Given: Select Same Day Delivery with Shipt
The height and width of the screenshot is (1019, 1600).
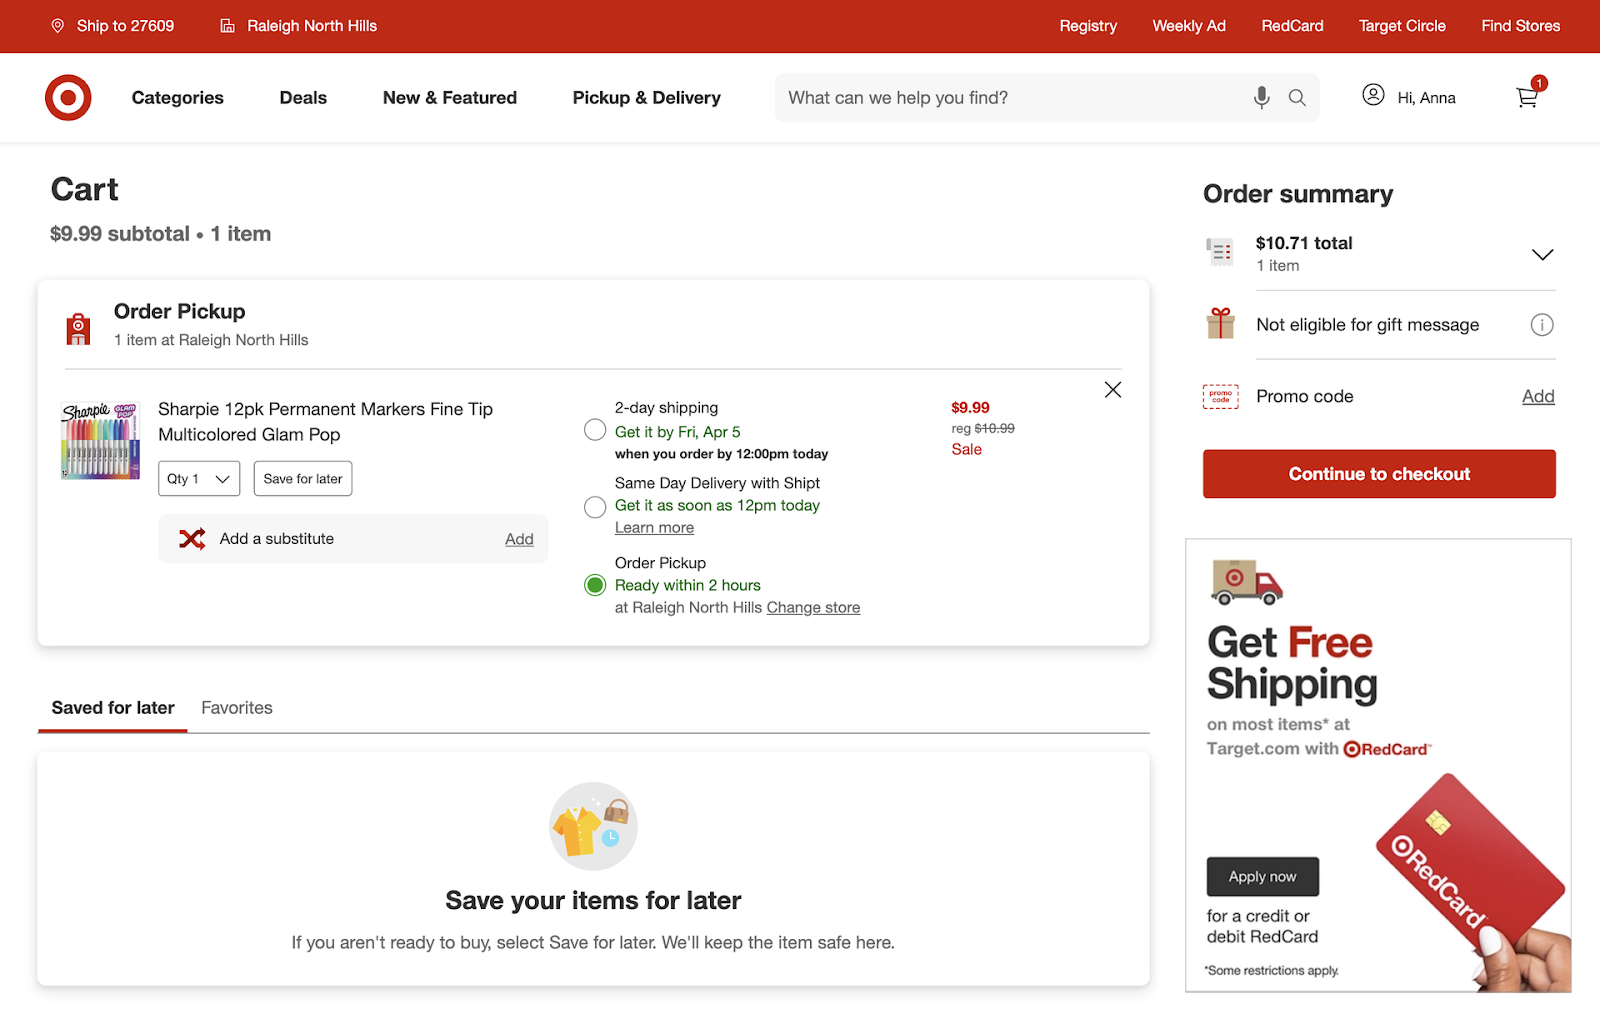Looking at the screenshot, I should click(x=594, y=507).
